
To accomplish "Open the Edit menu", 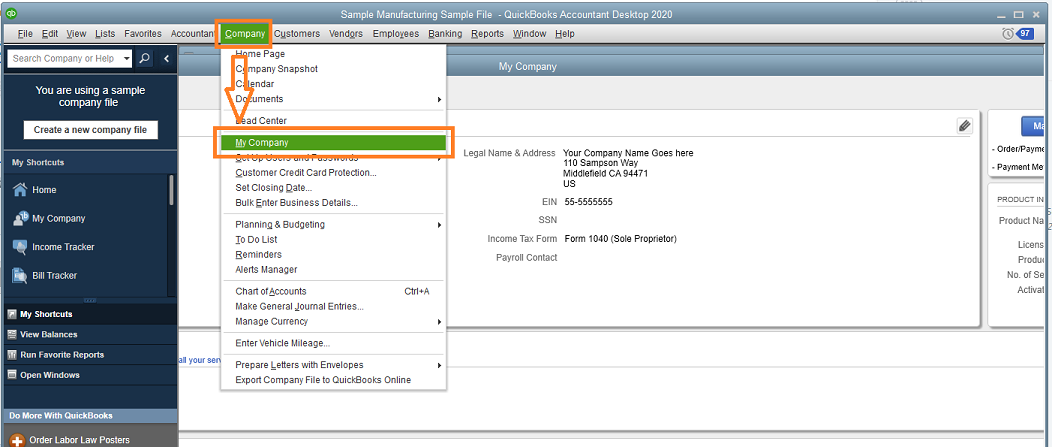I will click(x=50, y=34).
